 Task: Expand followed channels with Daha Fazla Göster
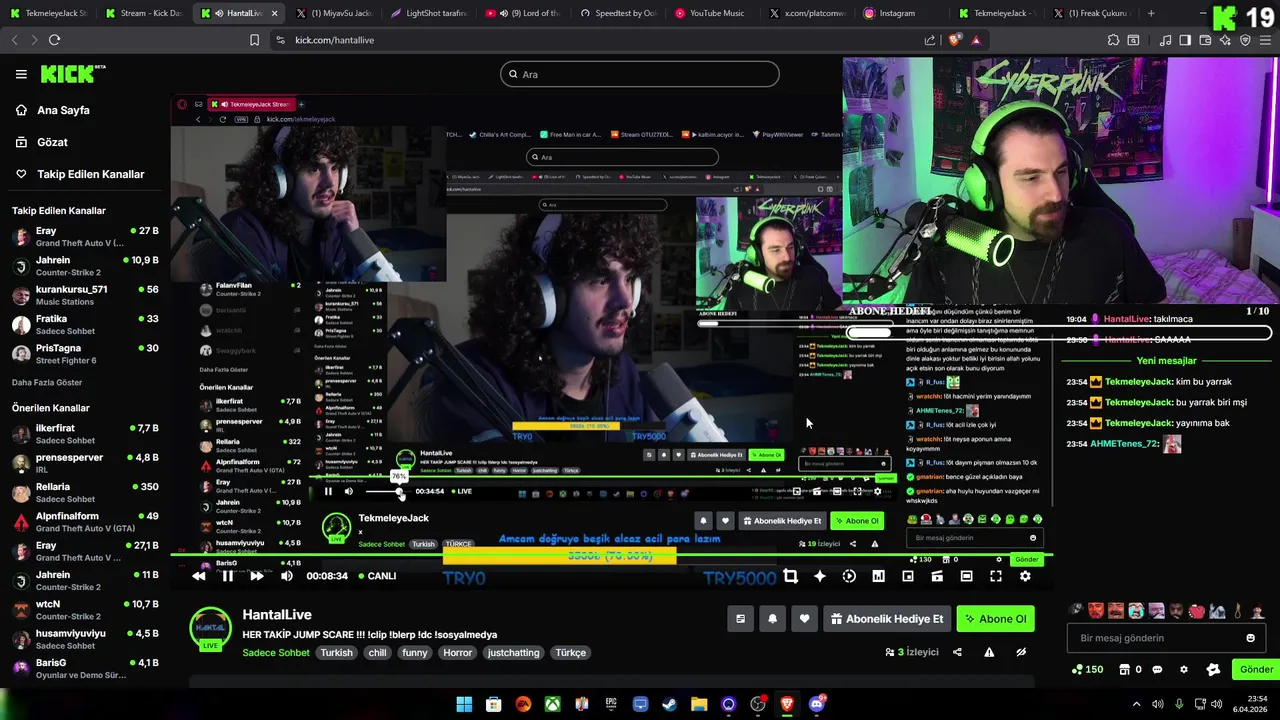47,382
